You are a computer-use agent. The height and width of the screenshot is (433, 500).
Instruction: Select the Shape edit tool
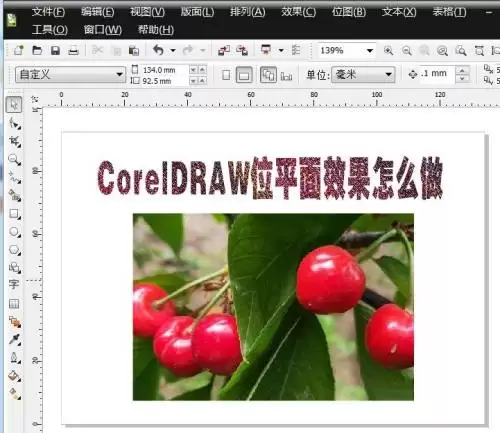click(x=14, y=123)
